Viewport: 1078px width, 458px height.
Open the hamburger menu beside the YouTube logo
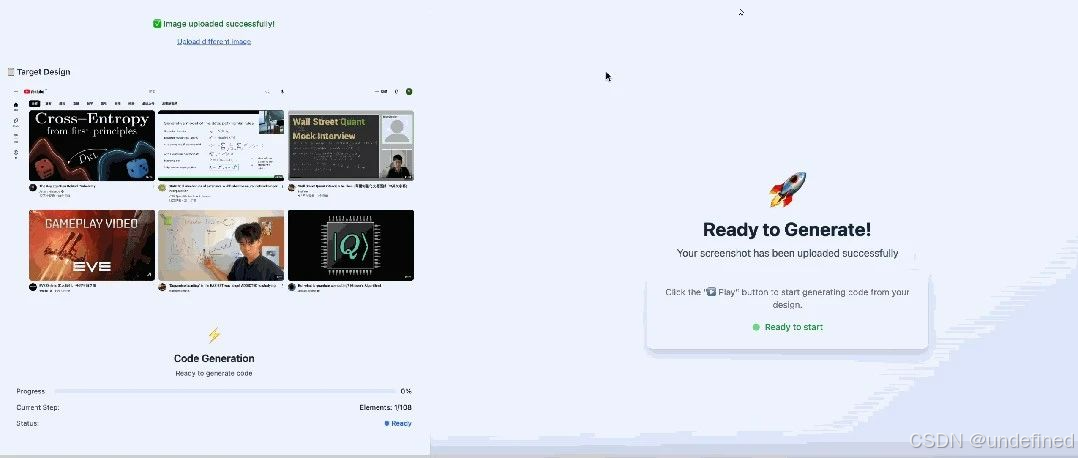point(16,91)
